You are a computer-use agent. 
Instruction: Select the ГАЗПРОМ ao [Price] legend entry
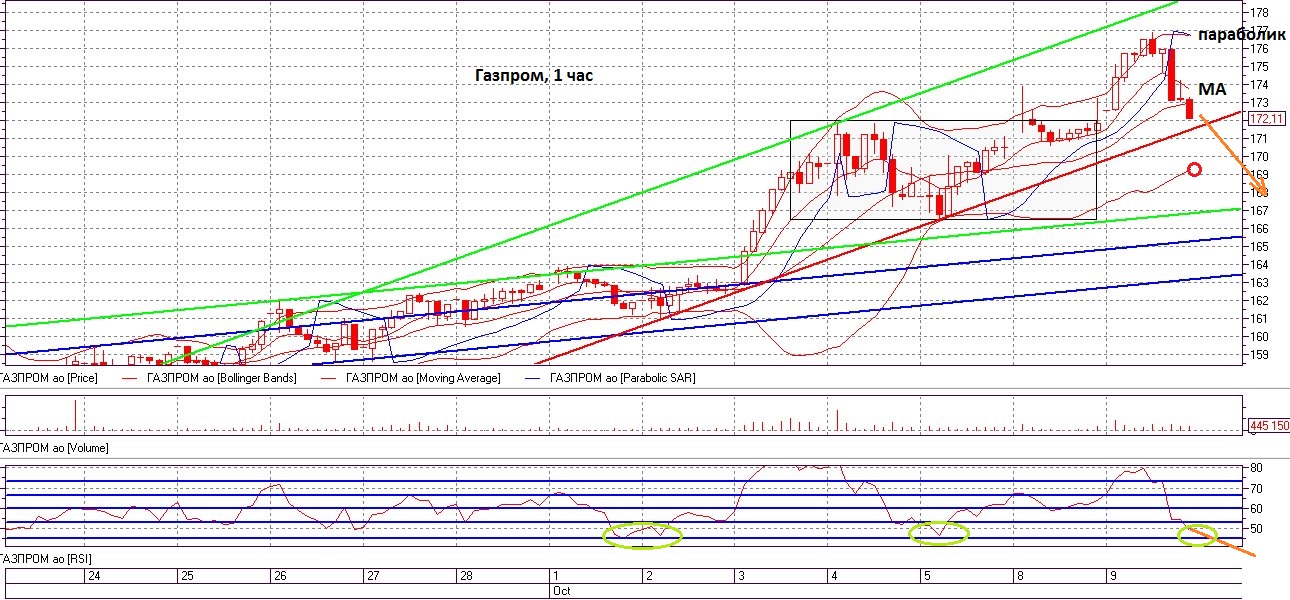(47, 378)
